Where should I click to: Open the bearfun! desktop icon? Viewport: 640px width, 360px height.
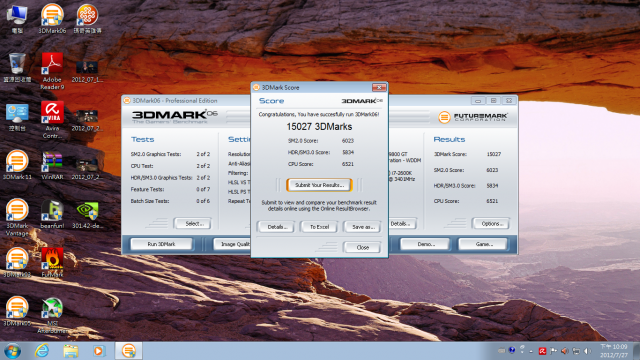click(52, 214)
